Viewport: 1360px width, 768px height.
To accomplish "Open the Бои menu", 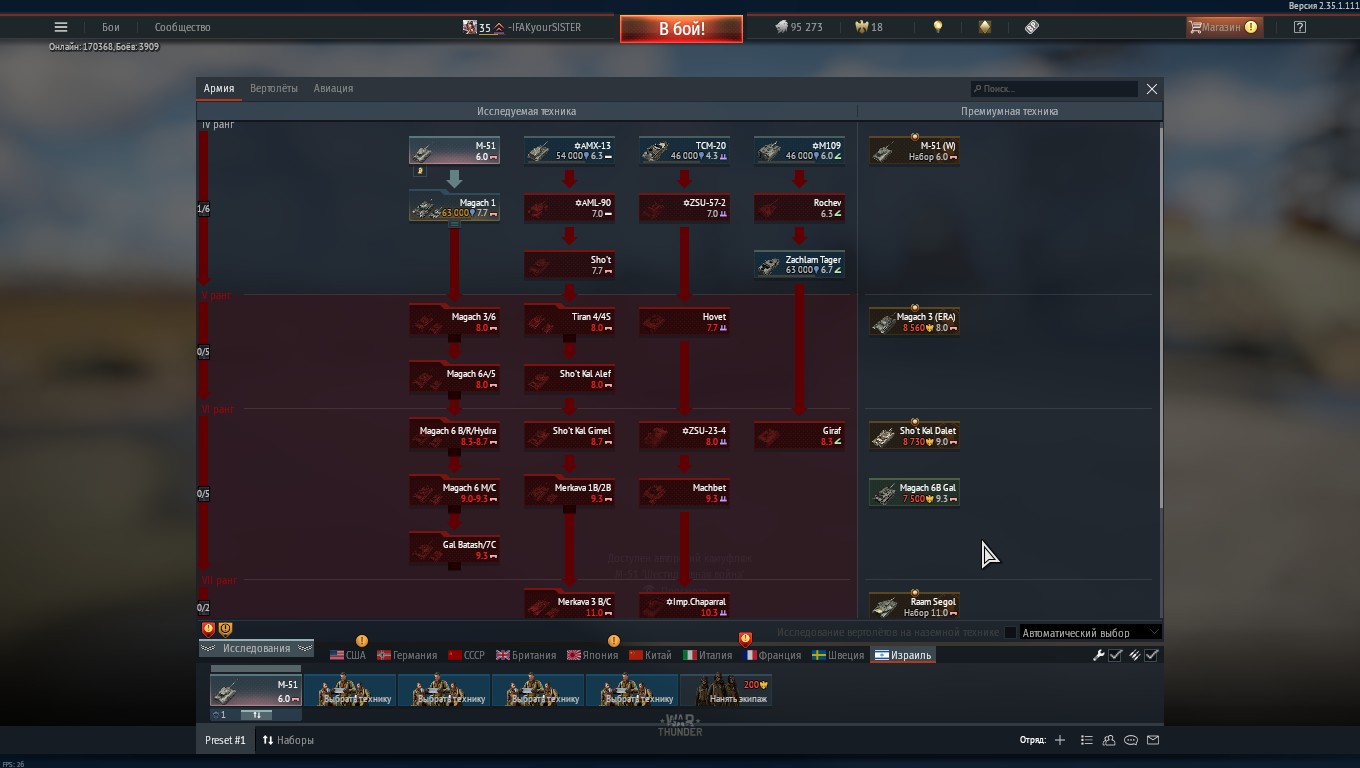I will pos(111,27).
